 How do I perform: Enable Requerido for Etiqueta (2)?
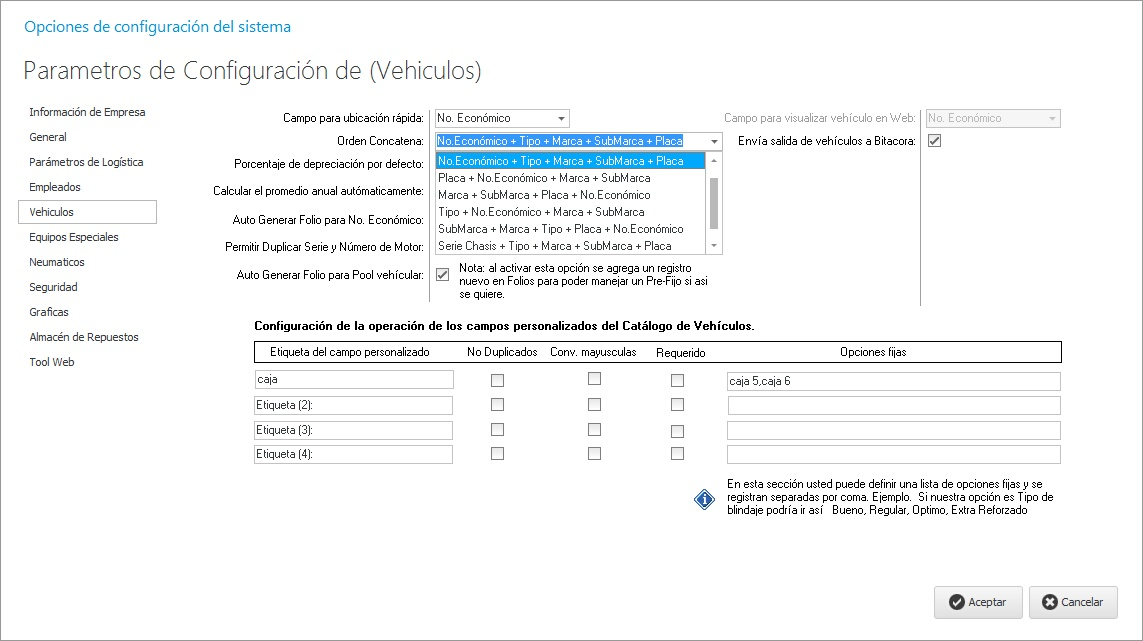(x=677, y=405)
